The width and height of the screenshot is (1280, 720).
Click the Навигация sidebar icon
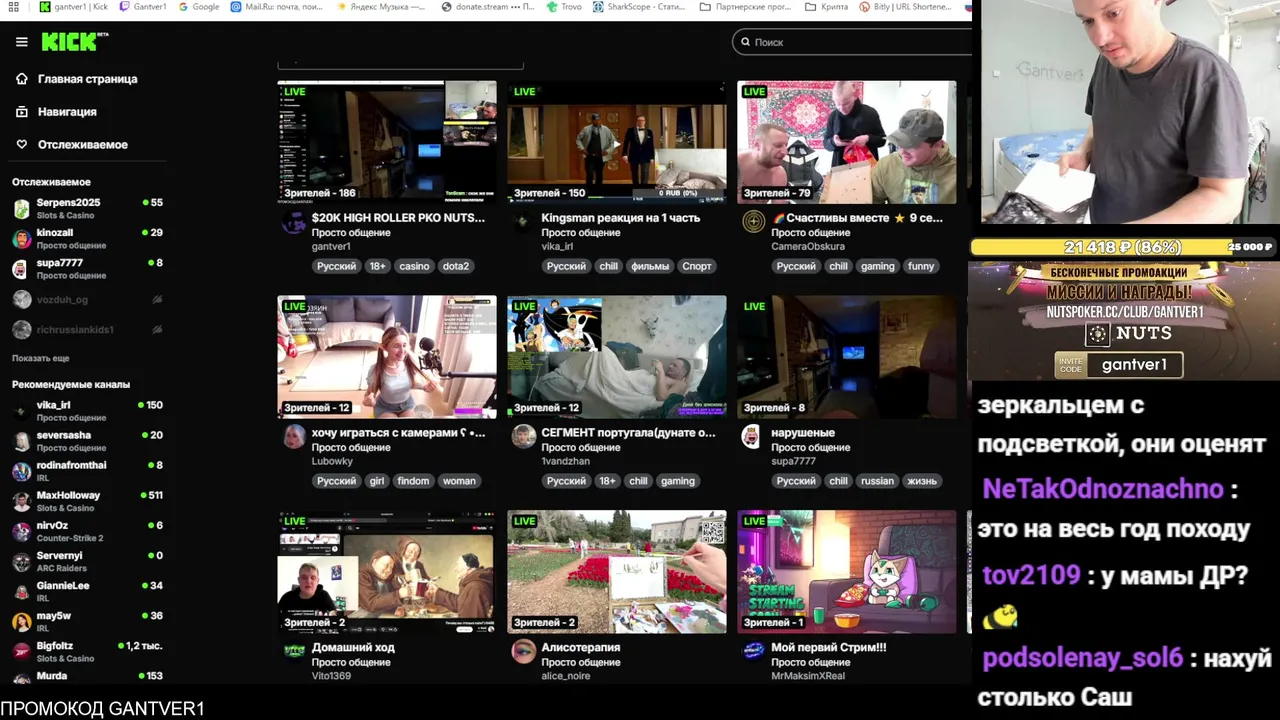click(21, 112)
